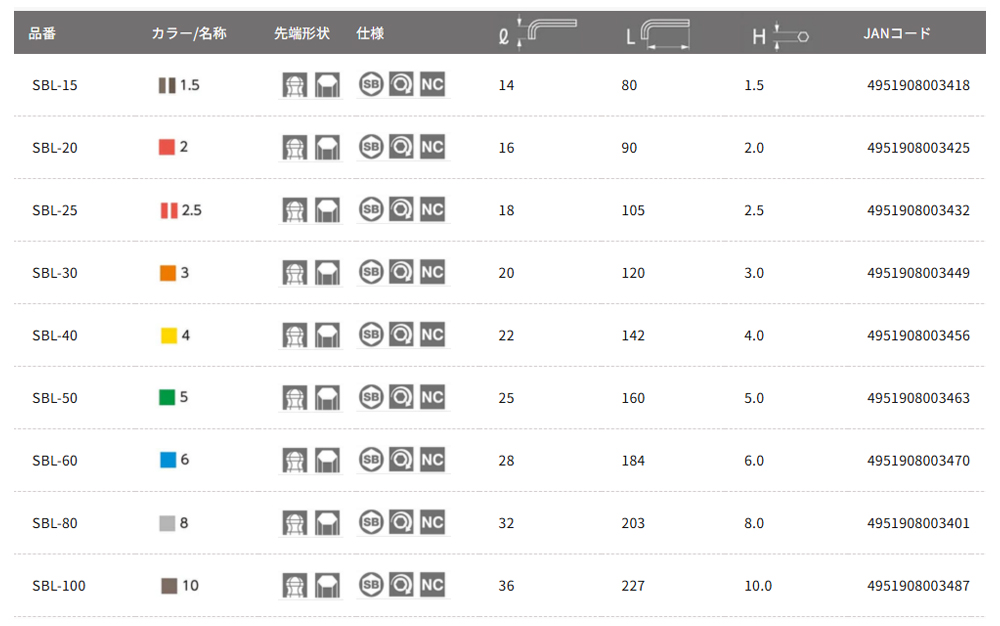Screen dimensions: 1000x626
Task: Click the long-arm L diagram in header
Action: click(x=658, y=33)
